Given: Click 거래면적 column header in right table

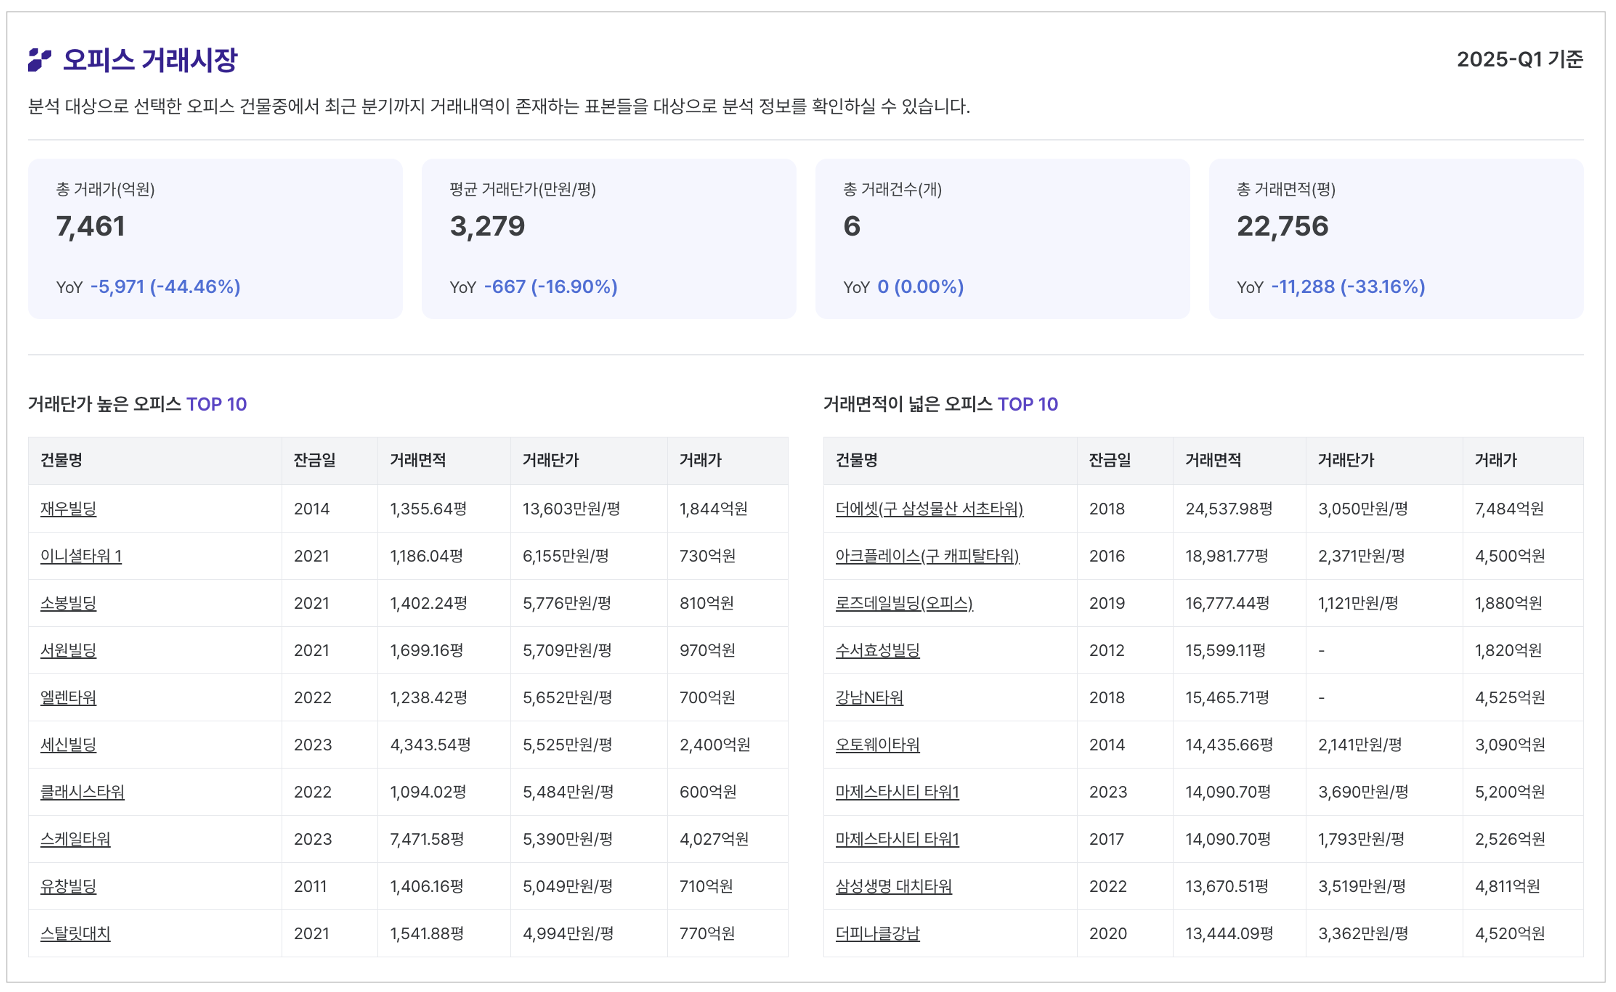Looking at the screenshot, I should pos(1212,460).
